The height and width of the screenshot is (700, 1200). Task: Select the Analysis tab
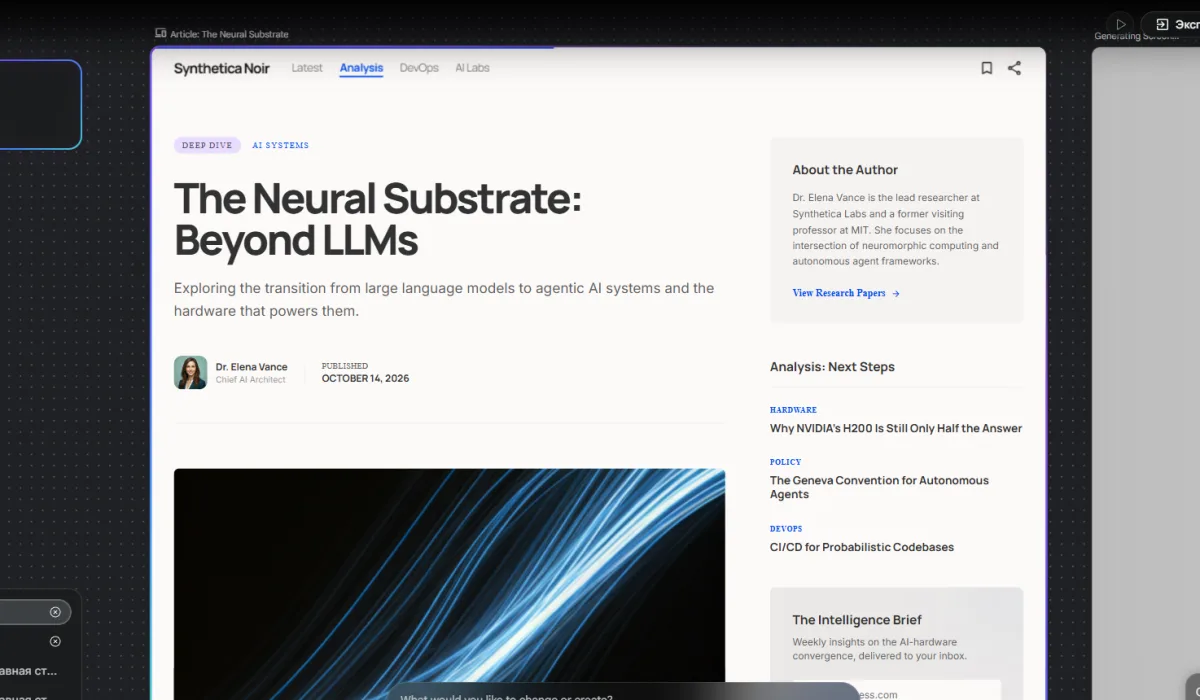(361, 68)
